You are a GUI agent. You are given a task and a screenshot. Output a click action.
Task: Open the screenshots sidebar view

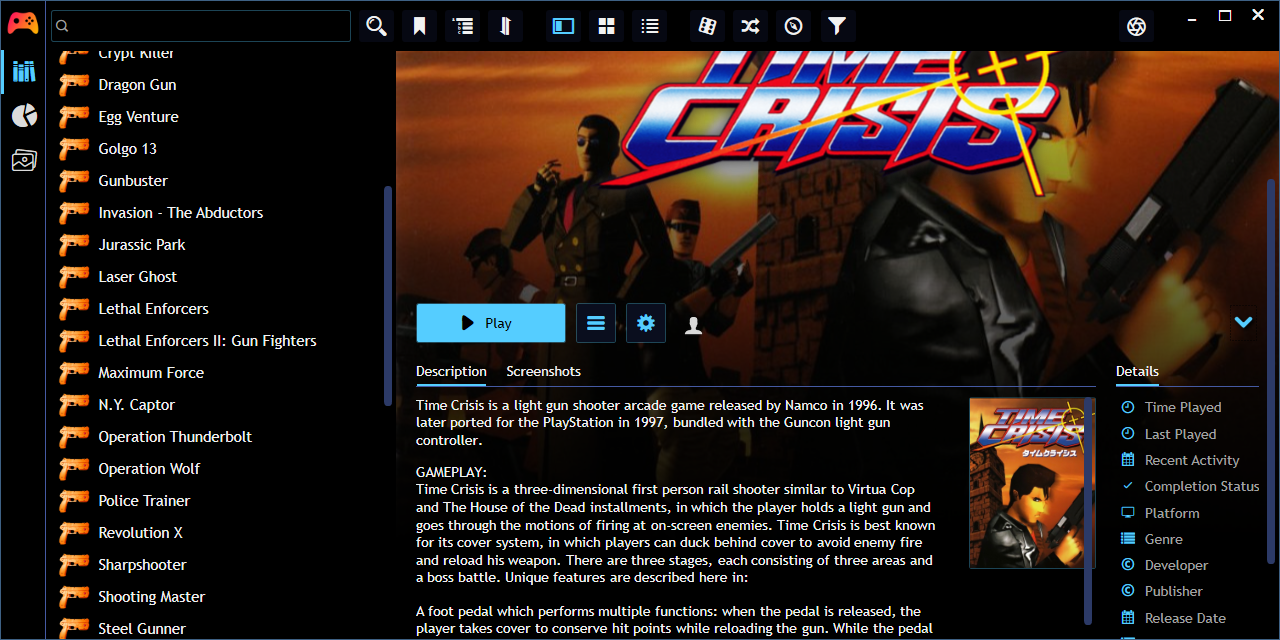click(x=24, y=160)
